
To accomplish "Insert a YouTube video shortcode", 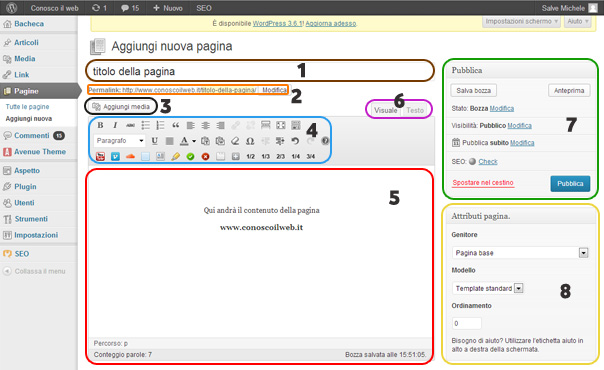I will tap(100, 156).
